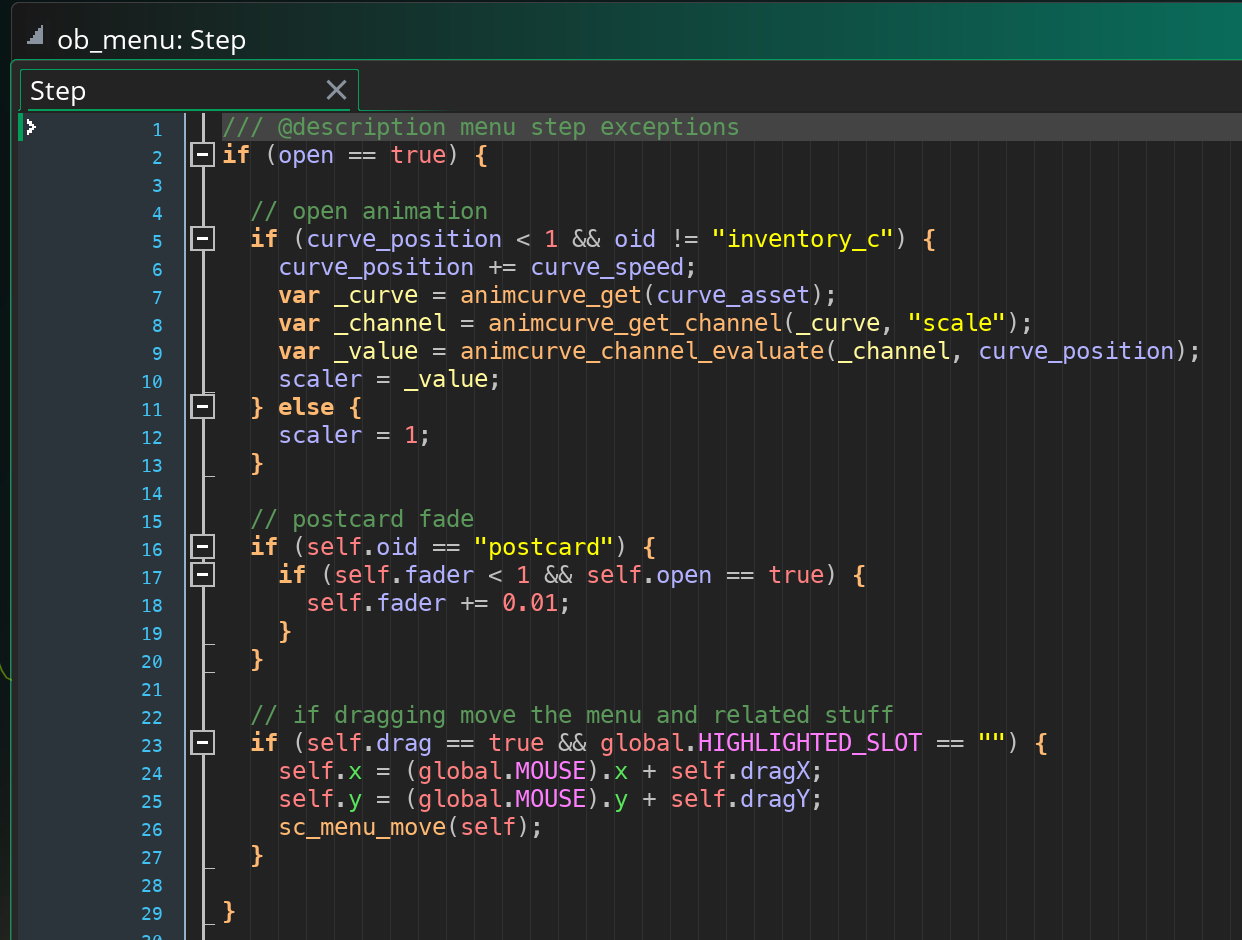Screen dimensions: 1242x940
Task: Click the line "curve_position += curve_speed;"
Action: 487,267
